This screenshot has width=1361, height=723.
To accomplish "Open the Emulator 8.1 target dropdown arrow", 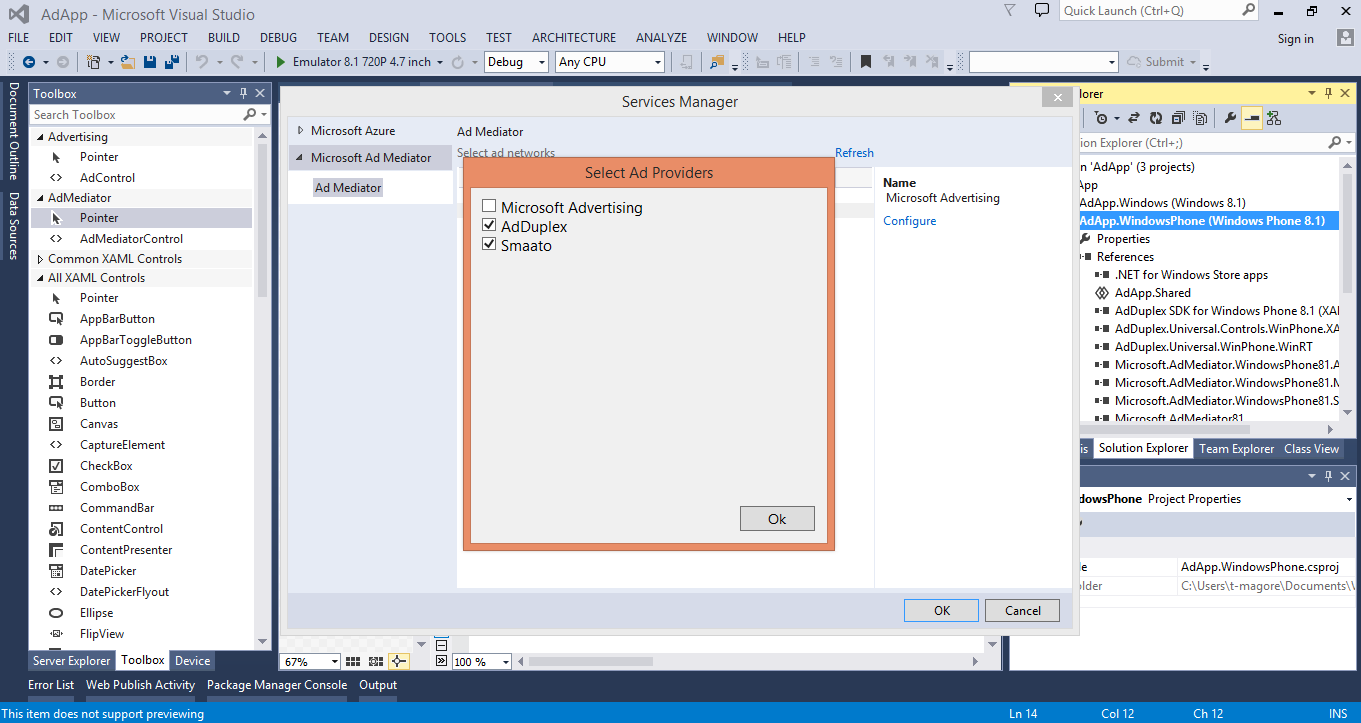I will point(440,62).
